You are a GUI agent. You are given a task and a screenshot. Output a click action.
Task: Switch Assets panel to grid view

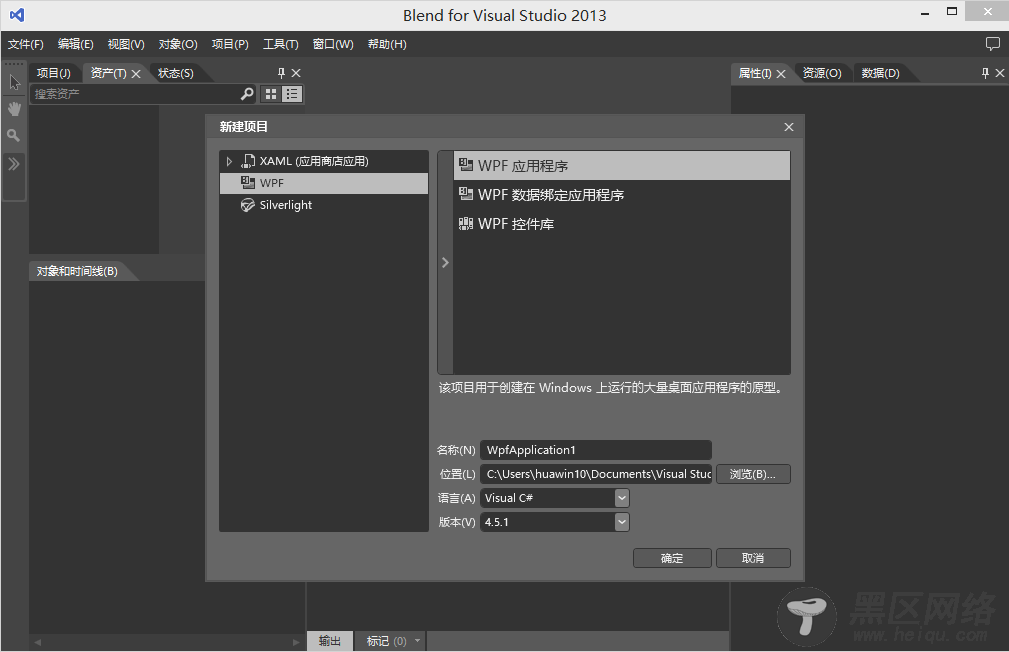coord(271,94)
